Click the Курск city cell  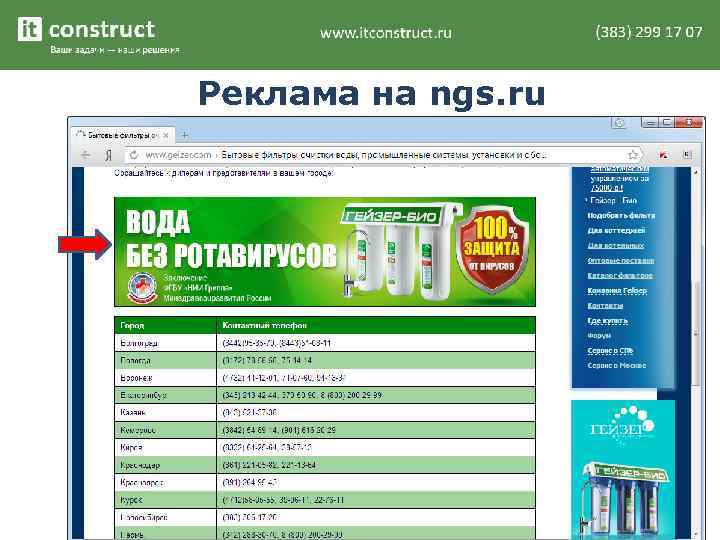(165, 500)
